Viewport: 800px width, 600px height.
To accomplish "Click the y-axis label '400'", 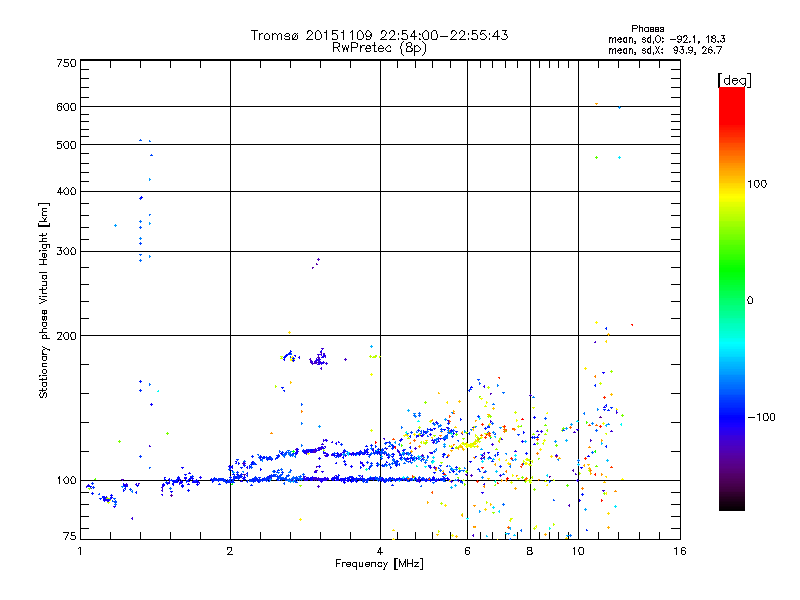I will coord(66,192).
